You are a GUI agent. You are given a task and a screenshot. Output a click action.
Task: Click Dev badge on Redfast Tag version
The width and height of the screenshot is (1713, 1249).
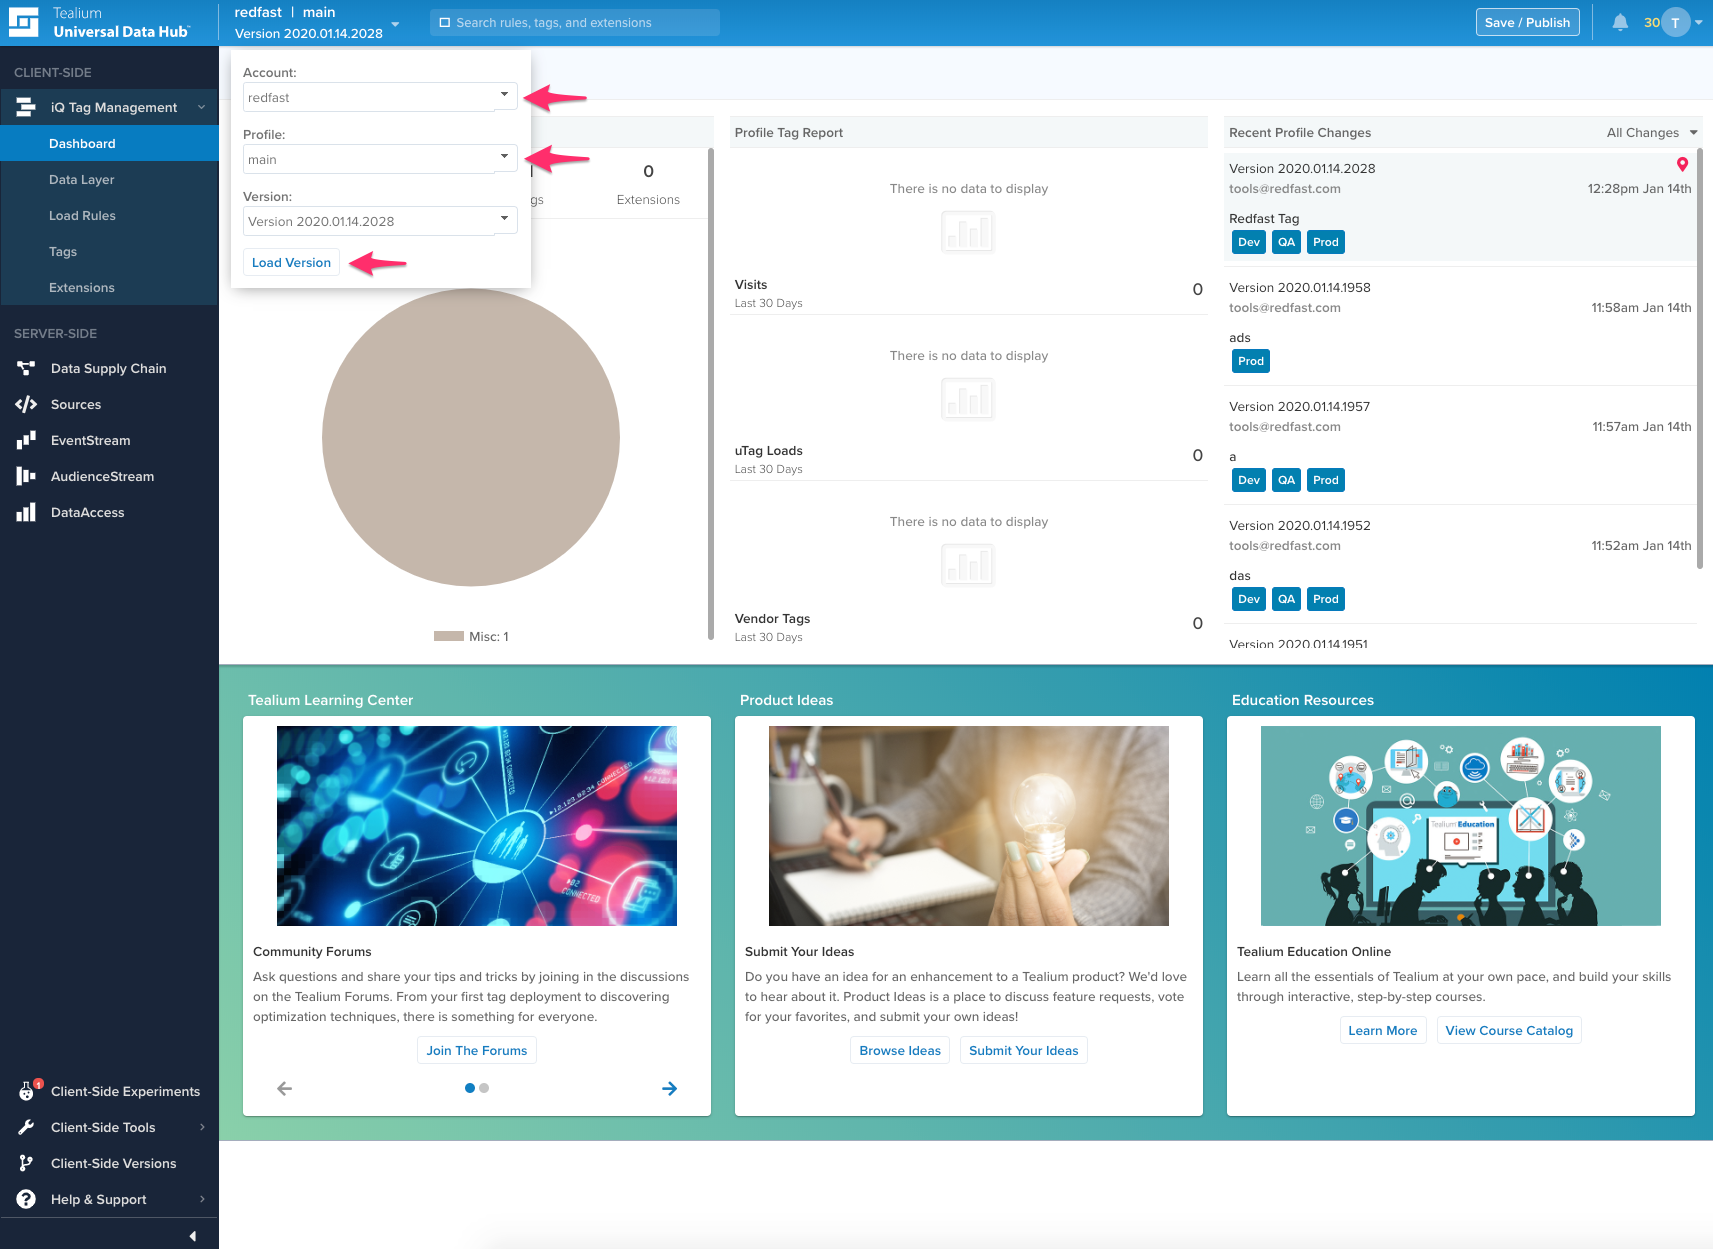click(x=1249, y=242)
